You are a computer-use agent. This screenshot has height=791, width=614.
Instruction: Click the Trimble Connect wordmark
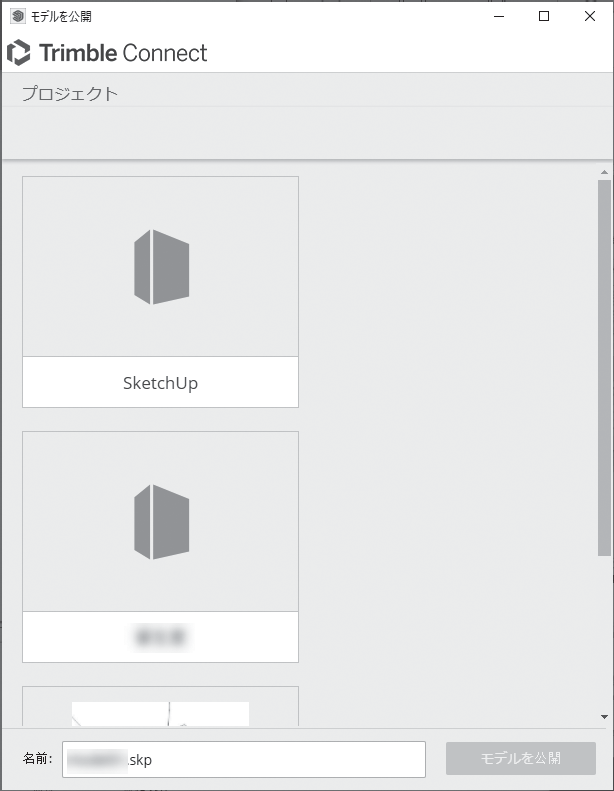123,53
